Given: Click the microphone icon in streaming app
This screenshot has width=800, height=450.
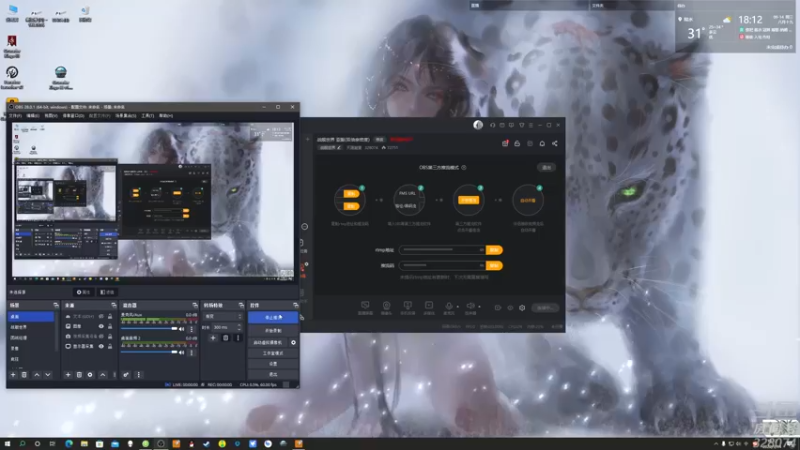Looking at the screenshot, I should 448,306.
